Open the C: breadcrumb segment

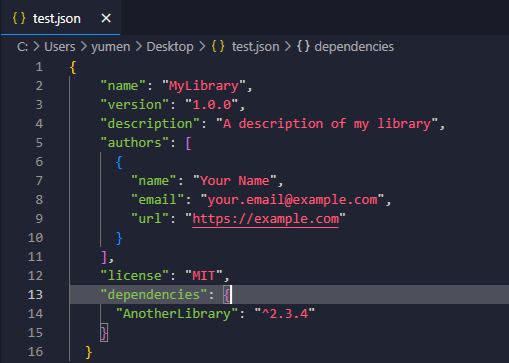pyautogui.click(x=22, y=47)
